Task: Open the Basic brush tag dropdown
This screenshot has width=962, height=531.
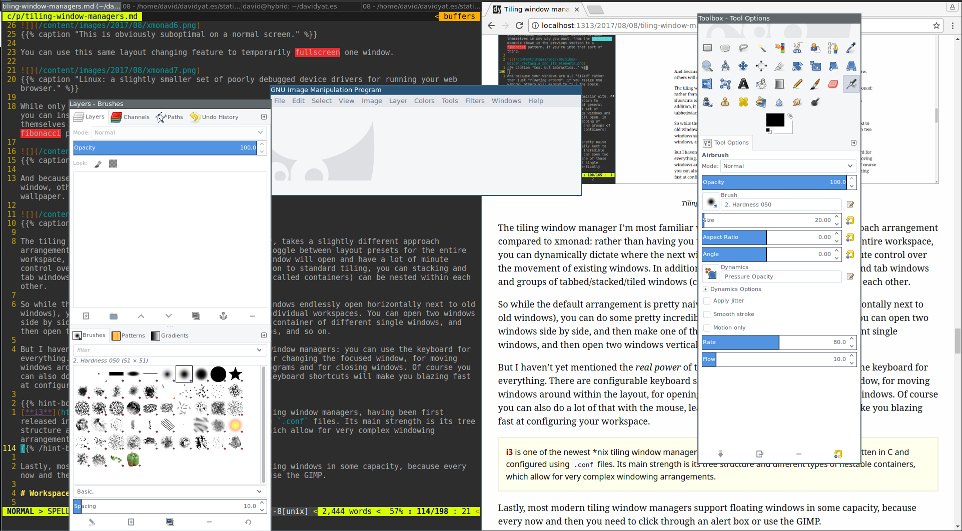Action: (x=169, y=492)
